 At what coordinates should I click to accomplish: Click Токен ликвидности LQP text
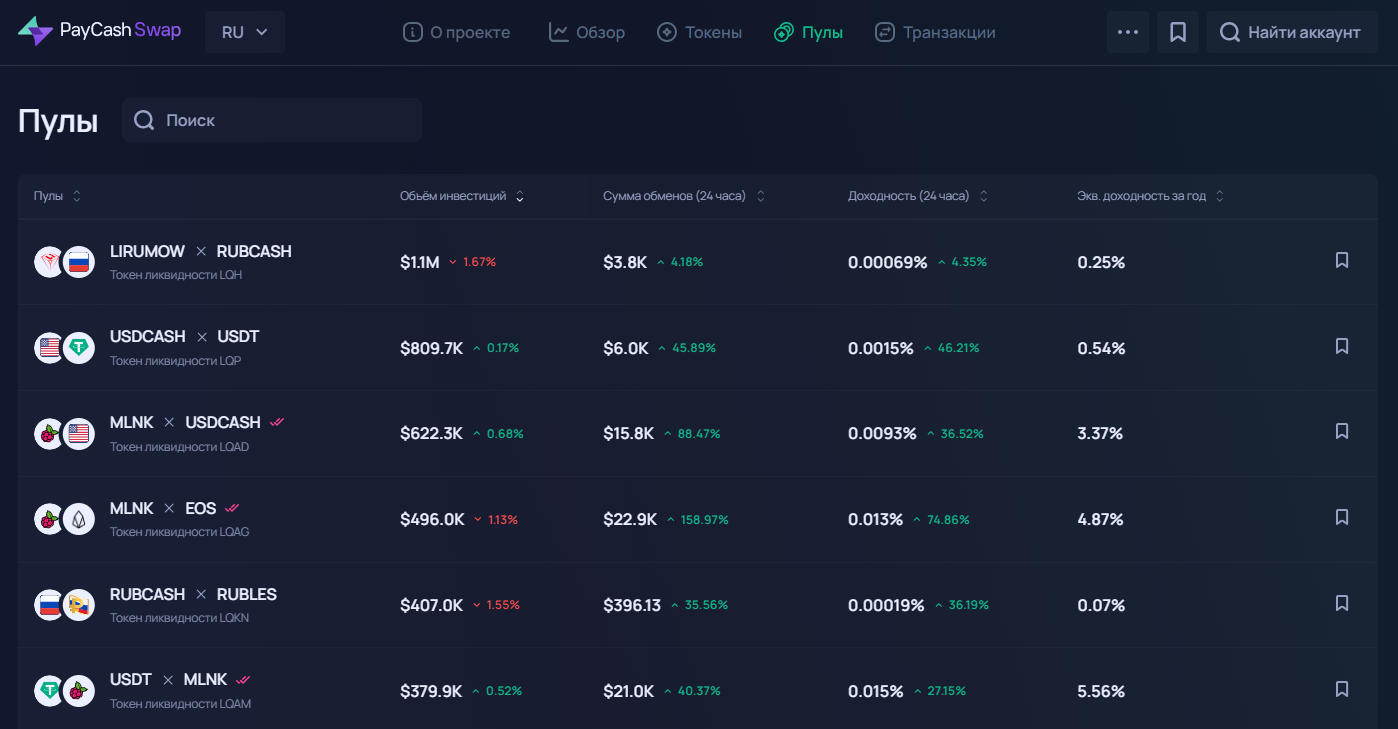pyautogui.click(x=175, y=361)
